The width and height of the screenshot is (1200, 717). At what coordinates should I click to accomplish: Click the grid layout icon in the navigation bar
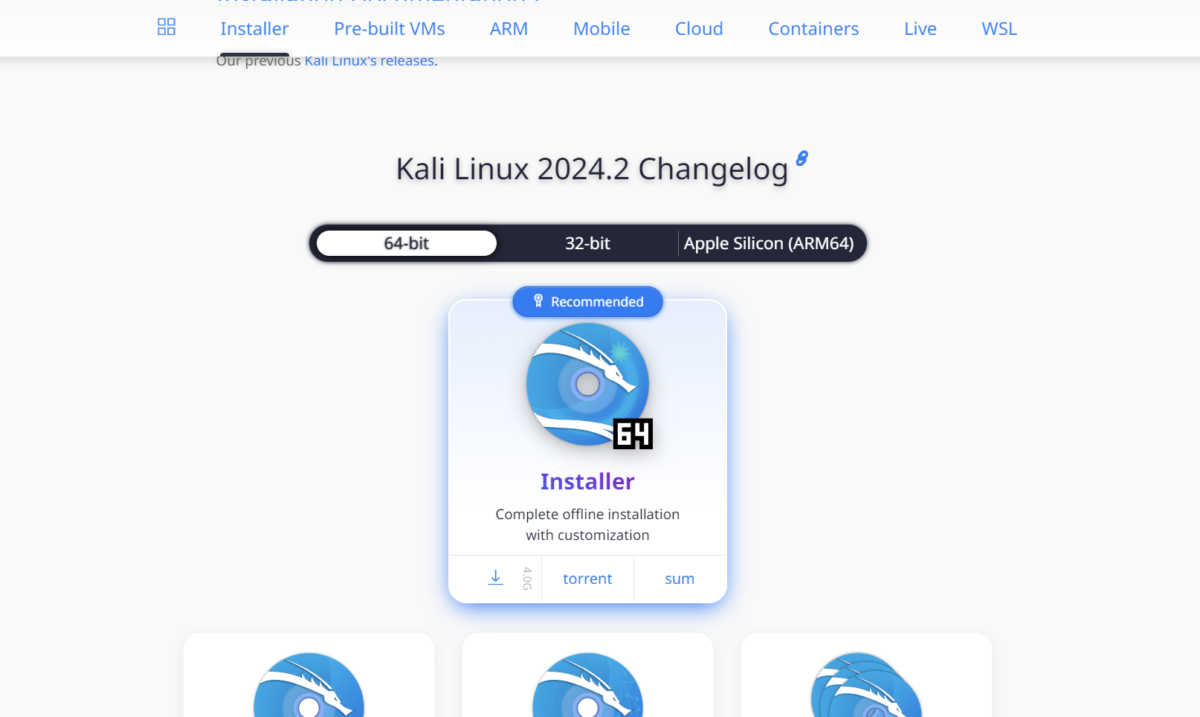(x=166, y=27)
